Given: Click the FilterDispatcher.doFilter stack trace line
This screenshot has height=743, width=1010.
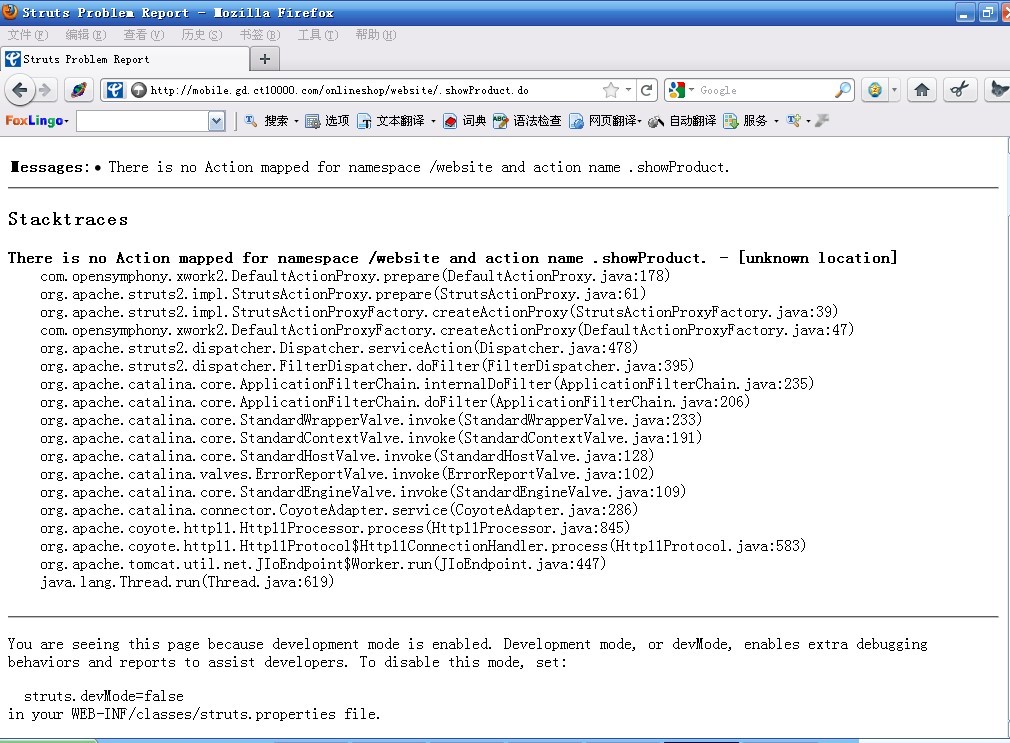Looking at the screenshot, I should [367, 366].
